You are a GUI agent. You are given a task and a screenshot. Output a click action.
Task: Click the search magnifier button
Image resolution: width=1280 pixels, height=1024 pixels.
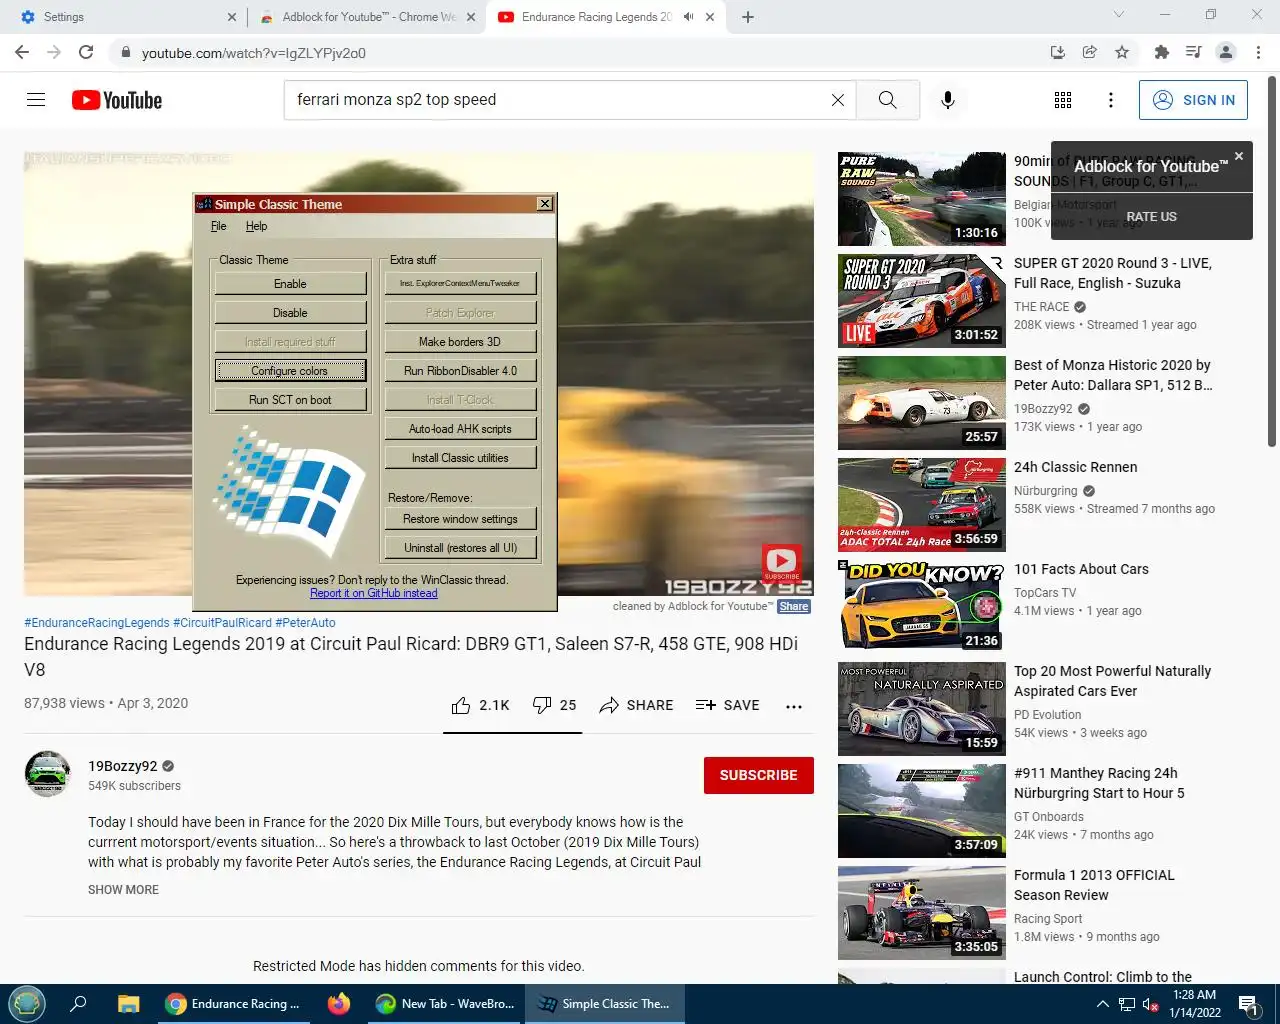887,100
